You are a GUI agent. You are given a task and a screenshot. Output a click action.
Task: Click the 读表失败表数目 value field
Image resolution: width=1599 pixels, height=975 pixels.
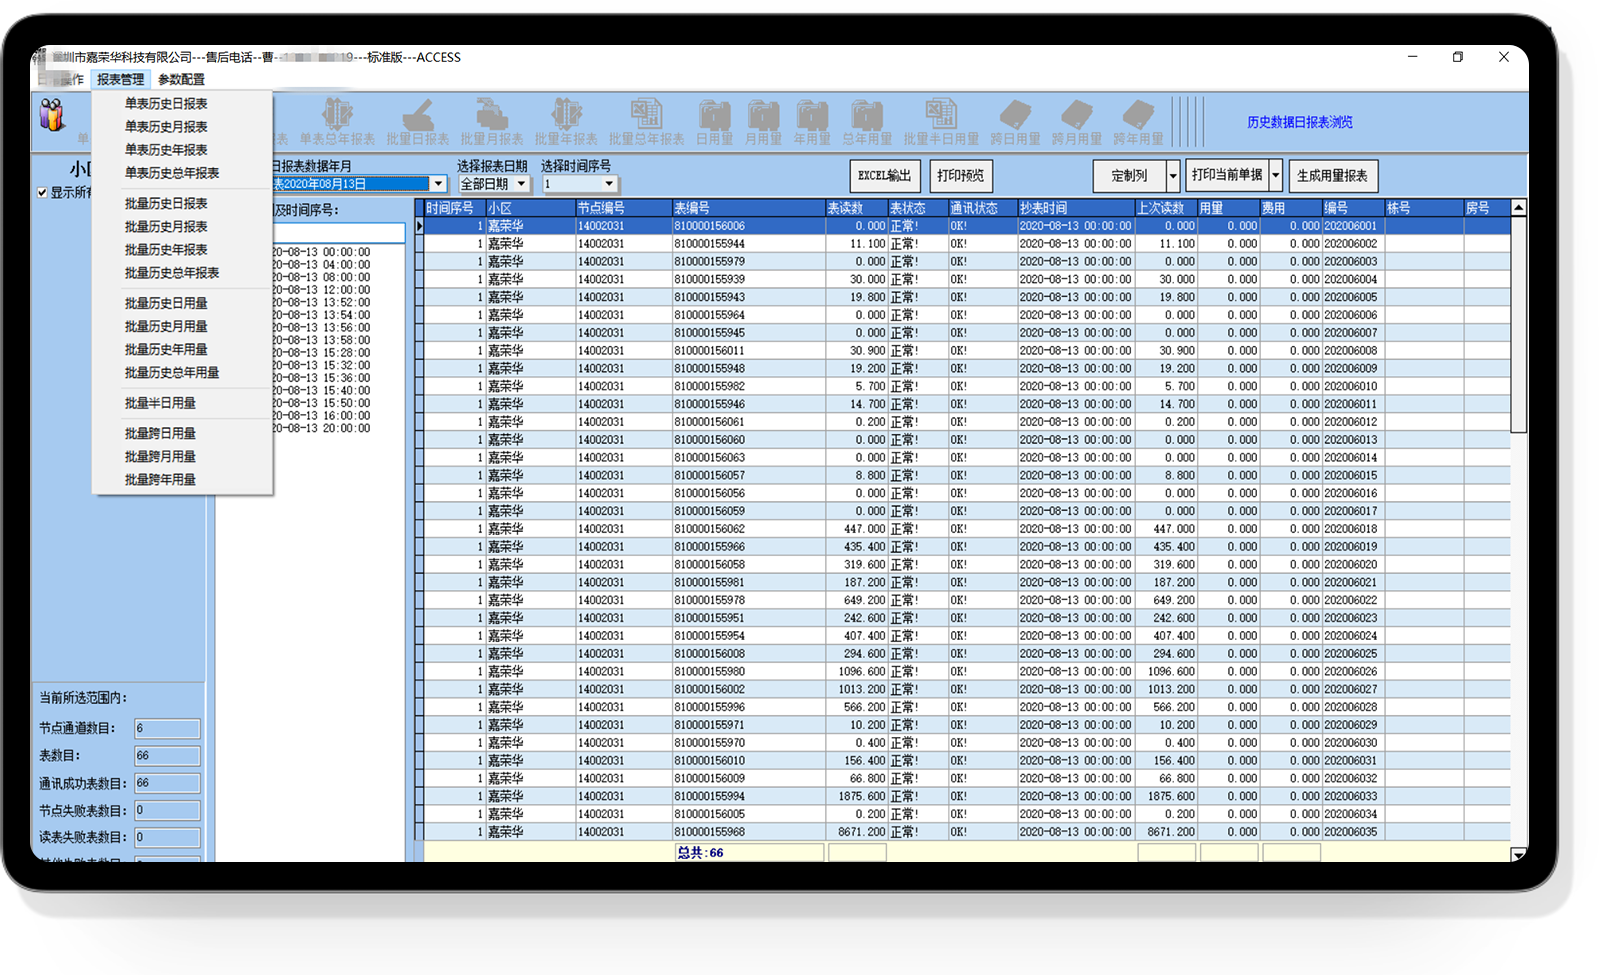[x=167, y=837]
